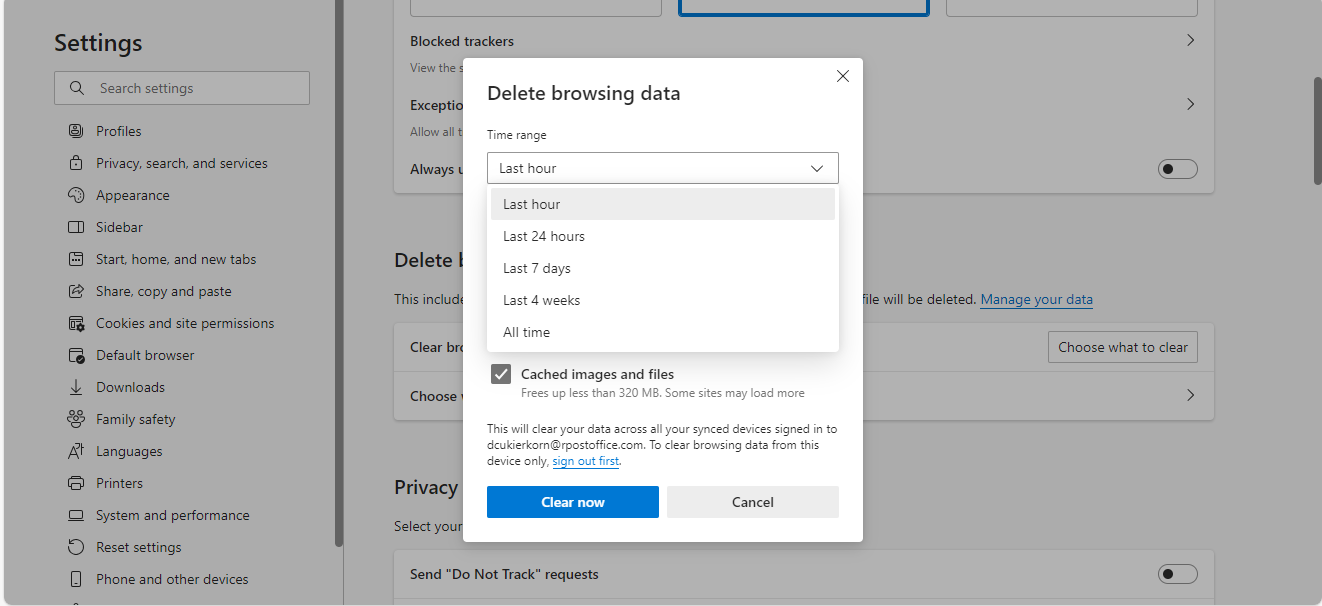Follow the sign out first link
Screen dimensions: 1322x606
pos(586,461)
